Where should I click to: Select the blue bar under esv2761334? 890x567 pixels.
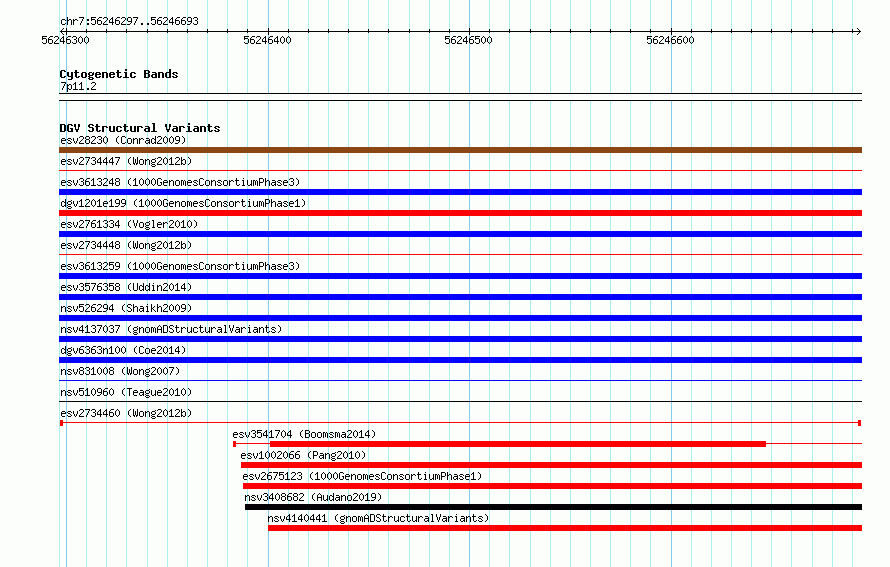tap(460, 234)
